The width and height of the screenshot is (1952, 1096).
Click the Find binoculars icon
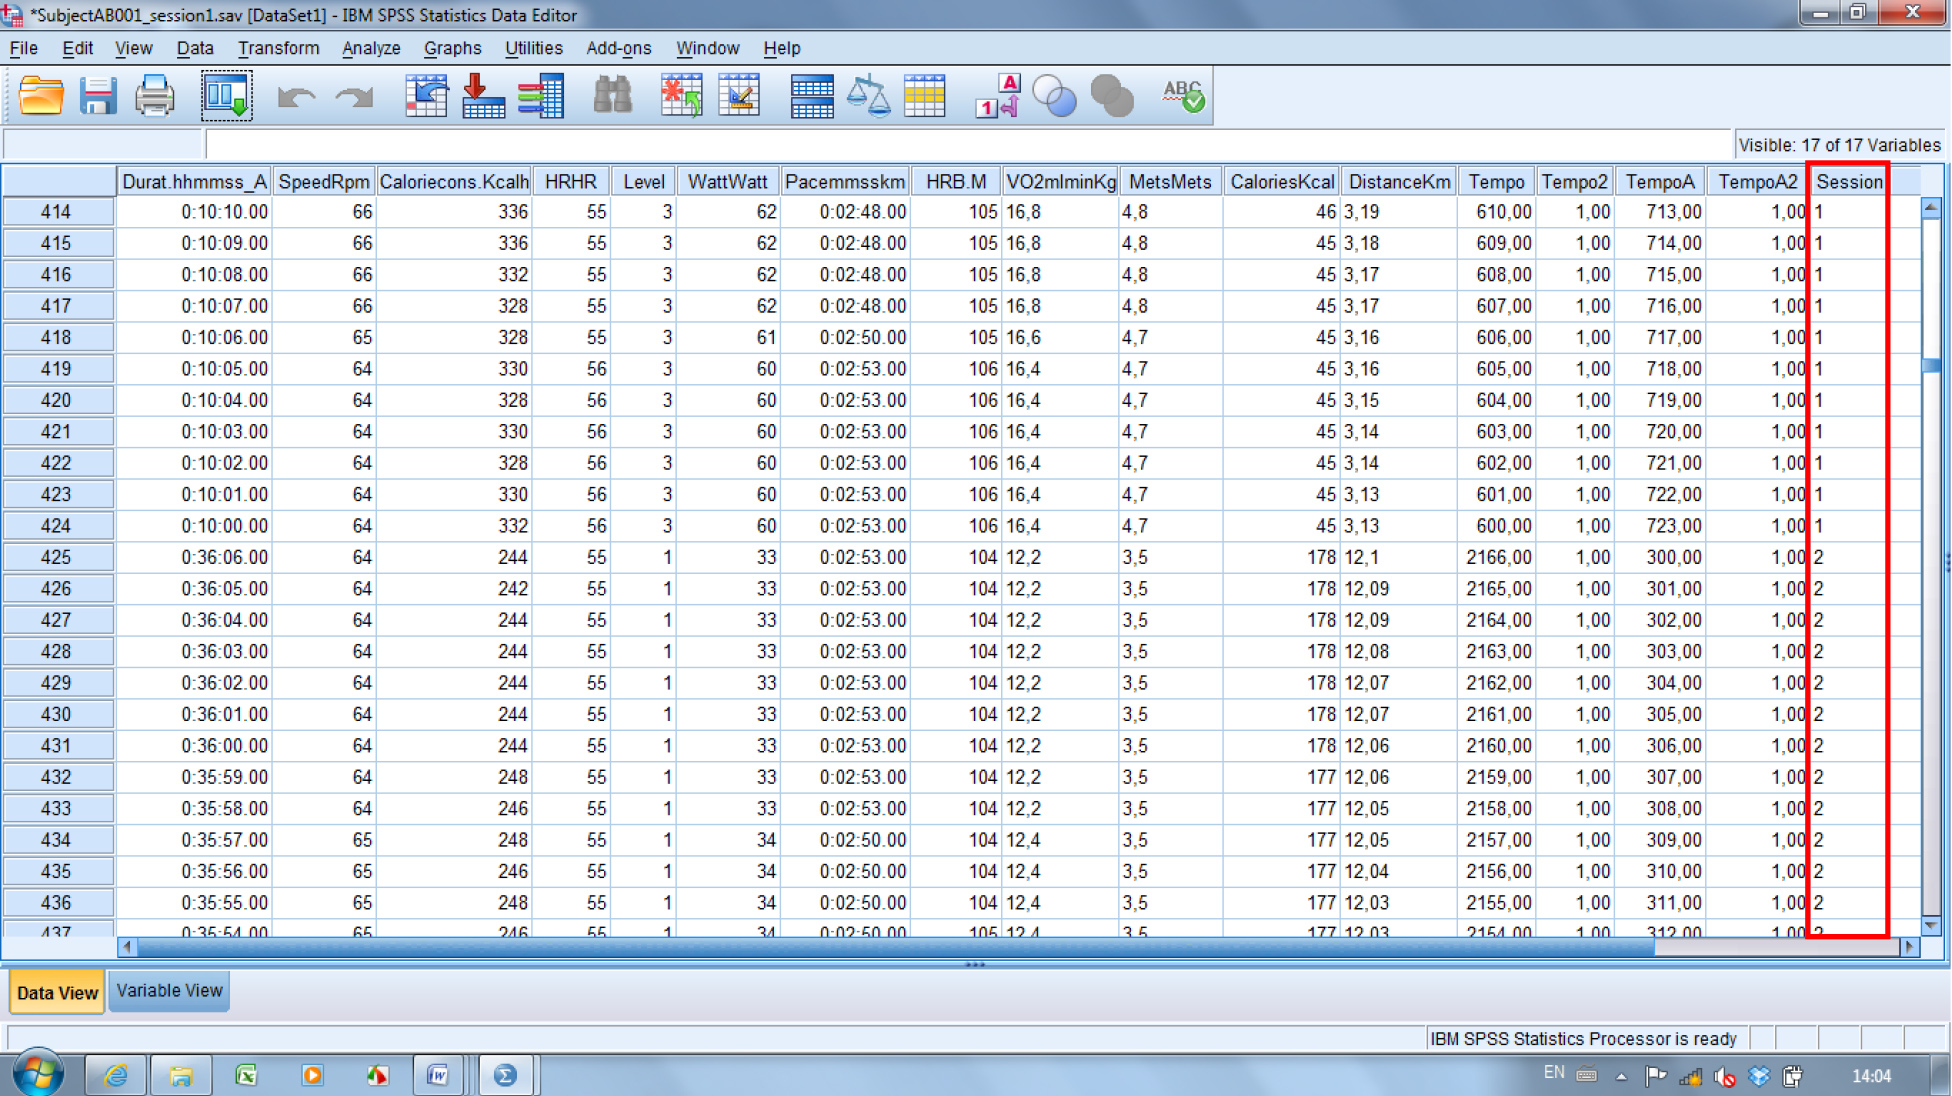612,97
